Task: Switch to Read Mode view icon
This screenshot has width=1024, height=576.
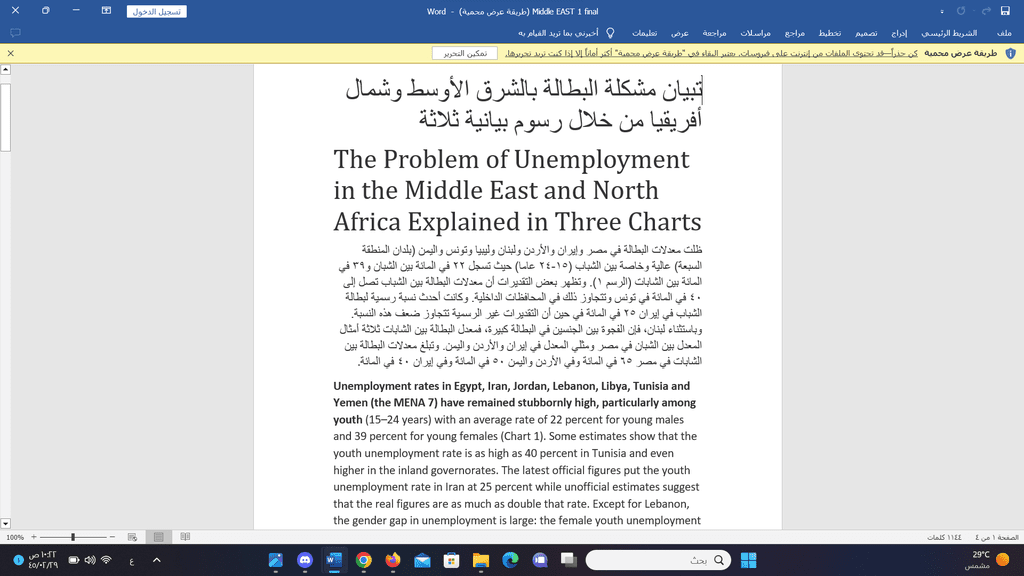Action: [185, 537]
